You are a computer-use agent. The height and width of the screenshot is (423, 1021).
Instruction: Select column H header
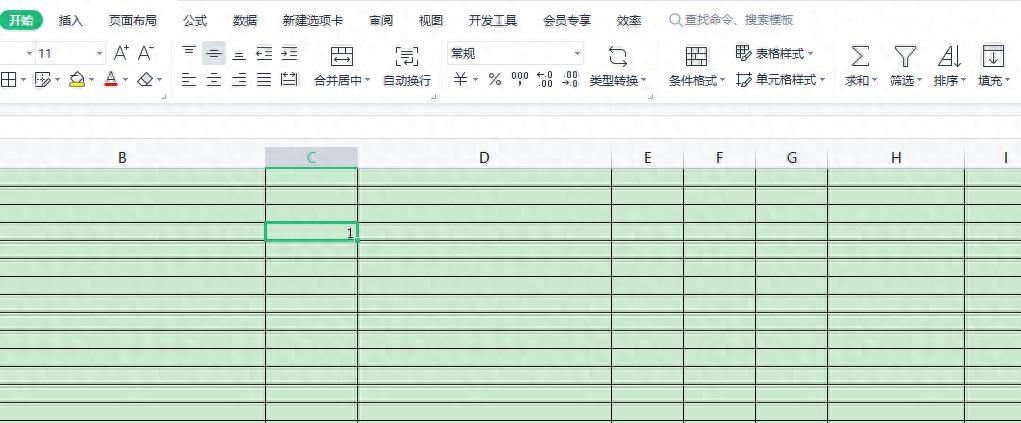(896, 157)
